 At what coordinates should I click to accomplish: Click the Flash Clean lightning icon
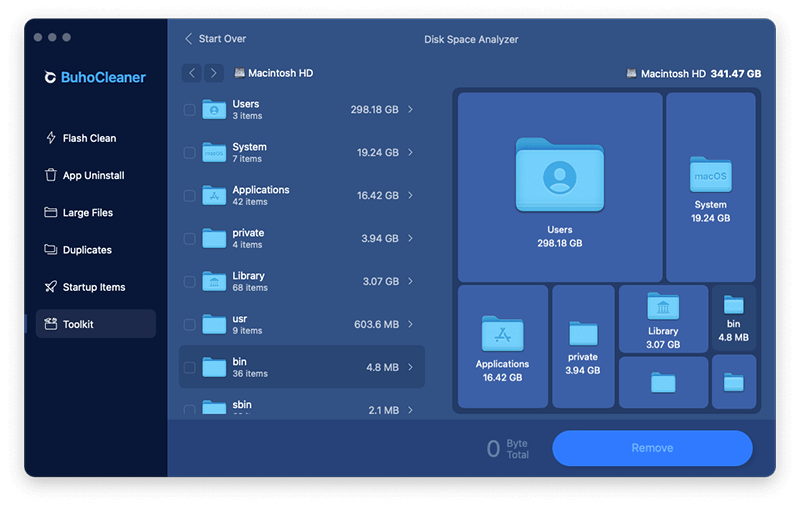pyautogui.click(x=51, y=138)
